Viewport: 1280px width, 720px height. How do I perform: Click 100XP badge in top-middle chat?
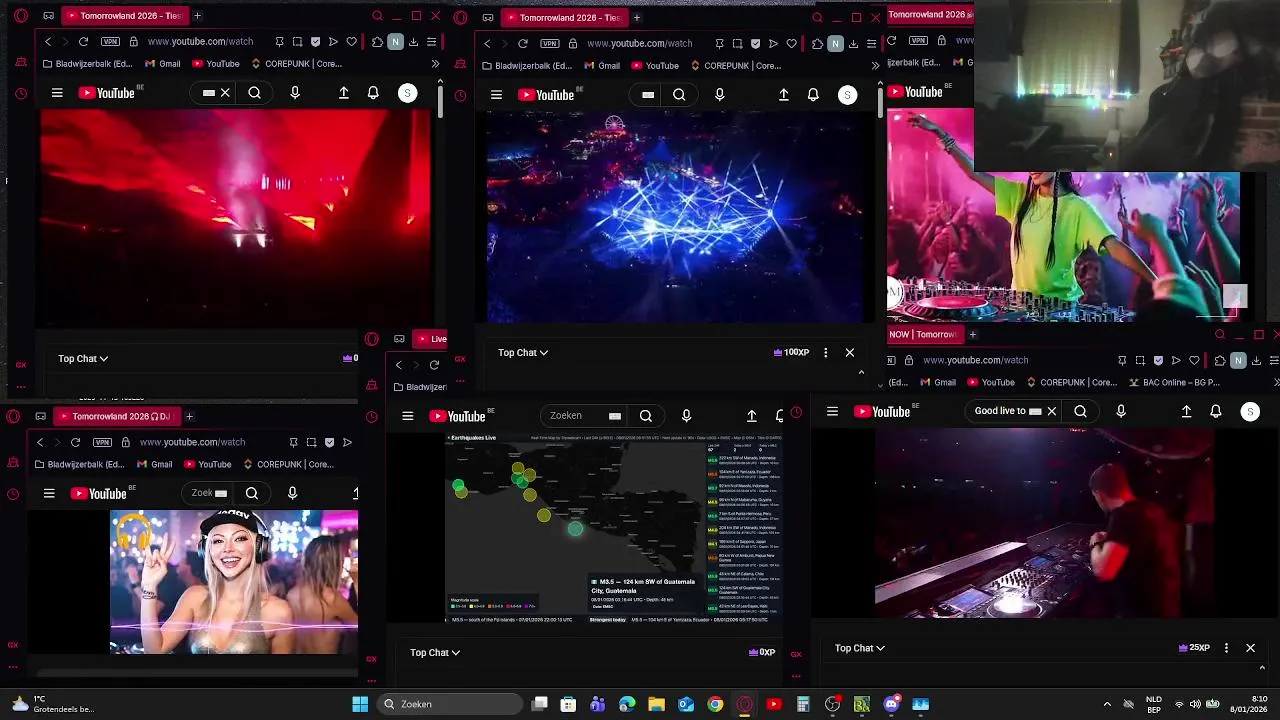click(x=791, y=352)
